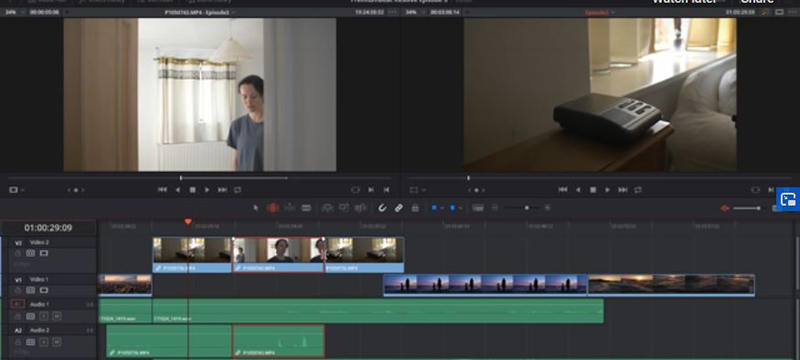The image size is (800, 360).
Task: Select the arrow Selection Mode tool
Action: pyautogui.click(x=256, y=208)
